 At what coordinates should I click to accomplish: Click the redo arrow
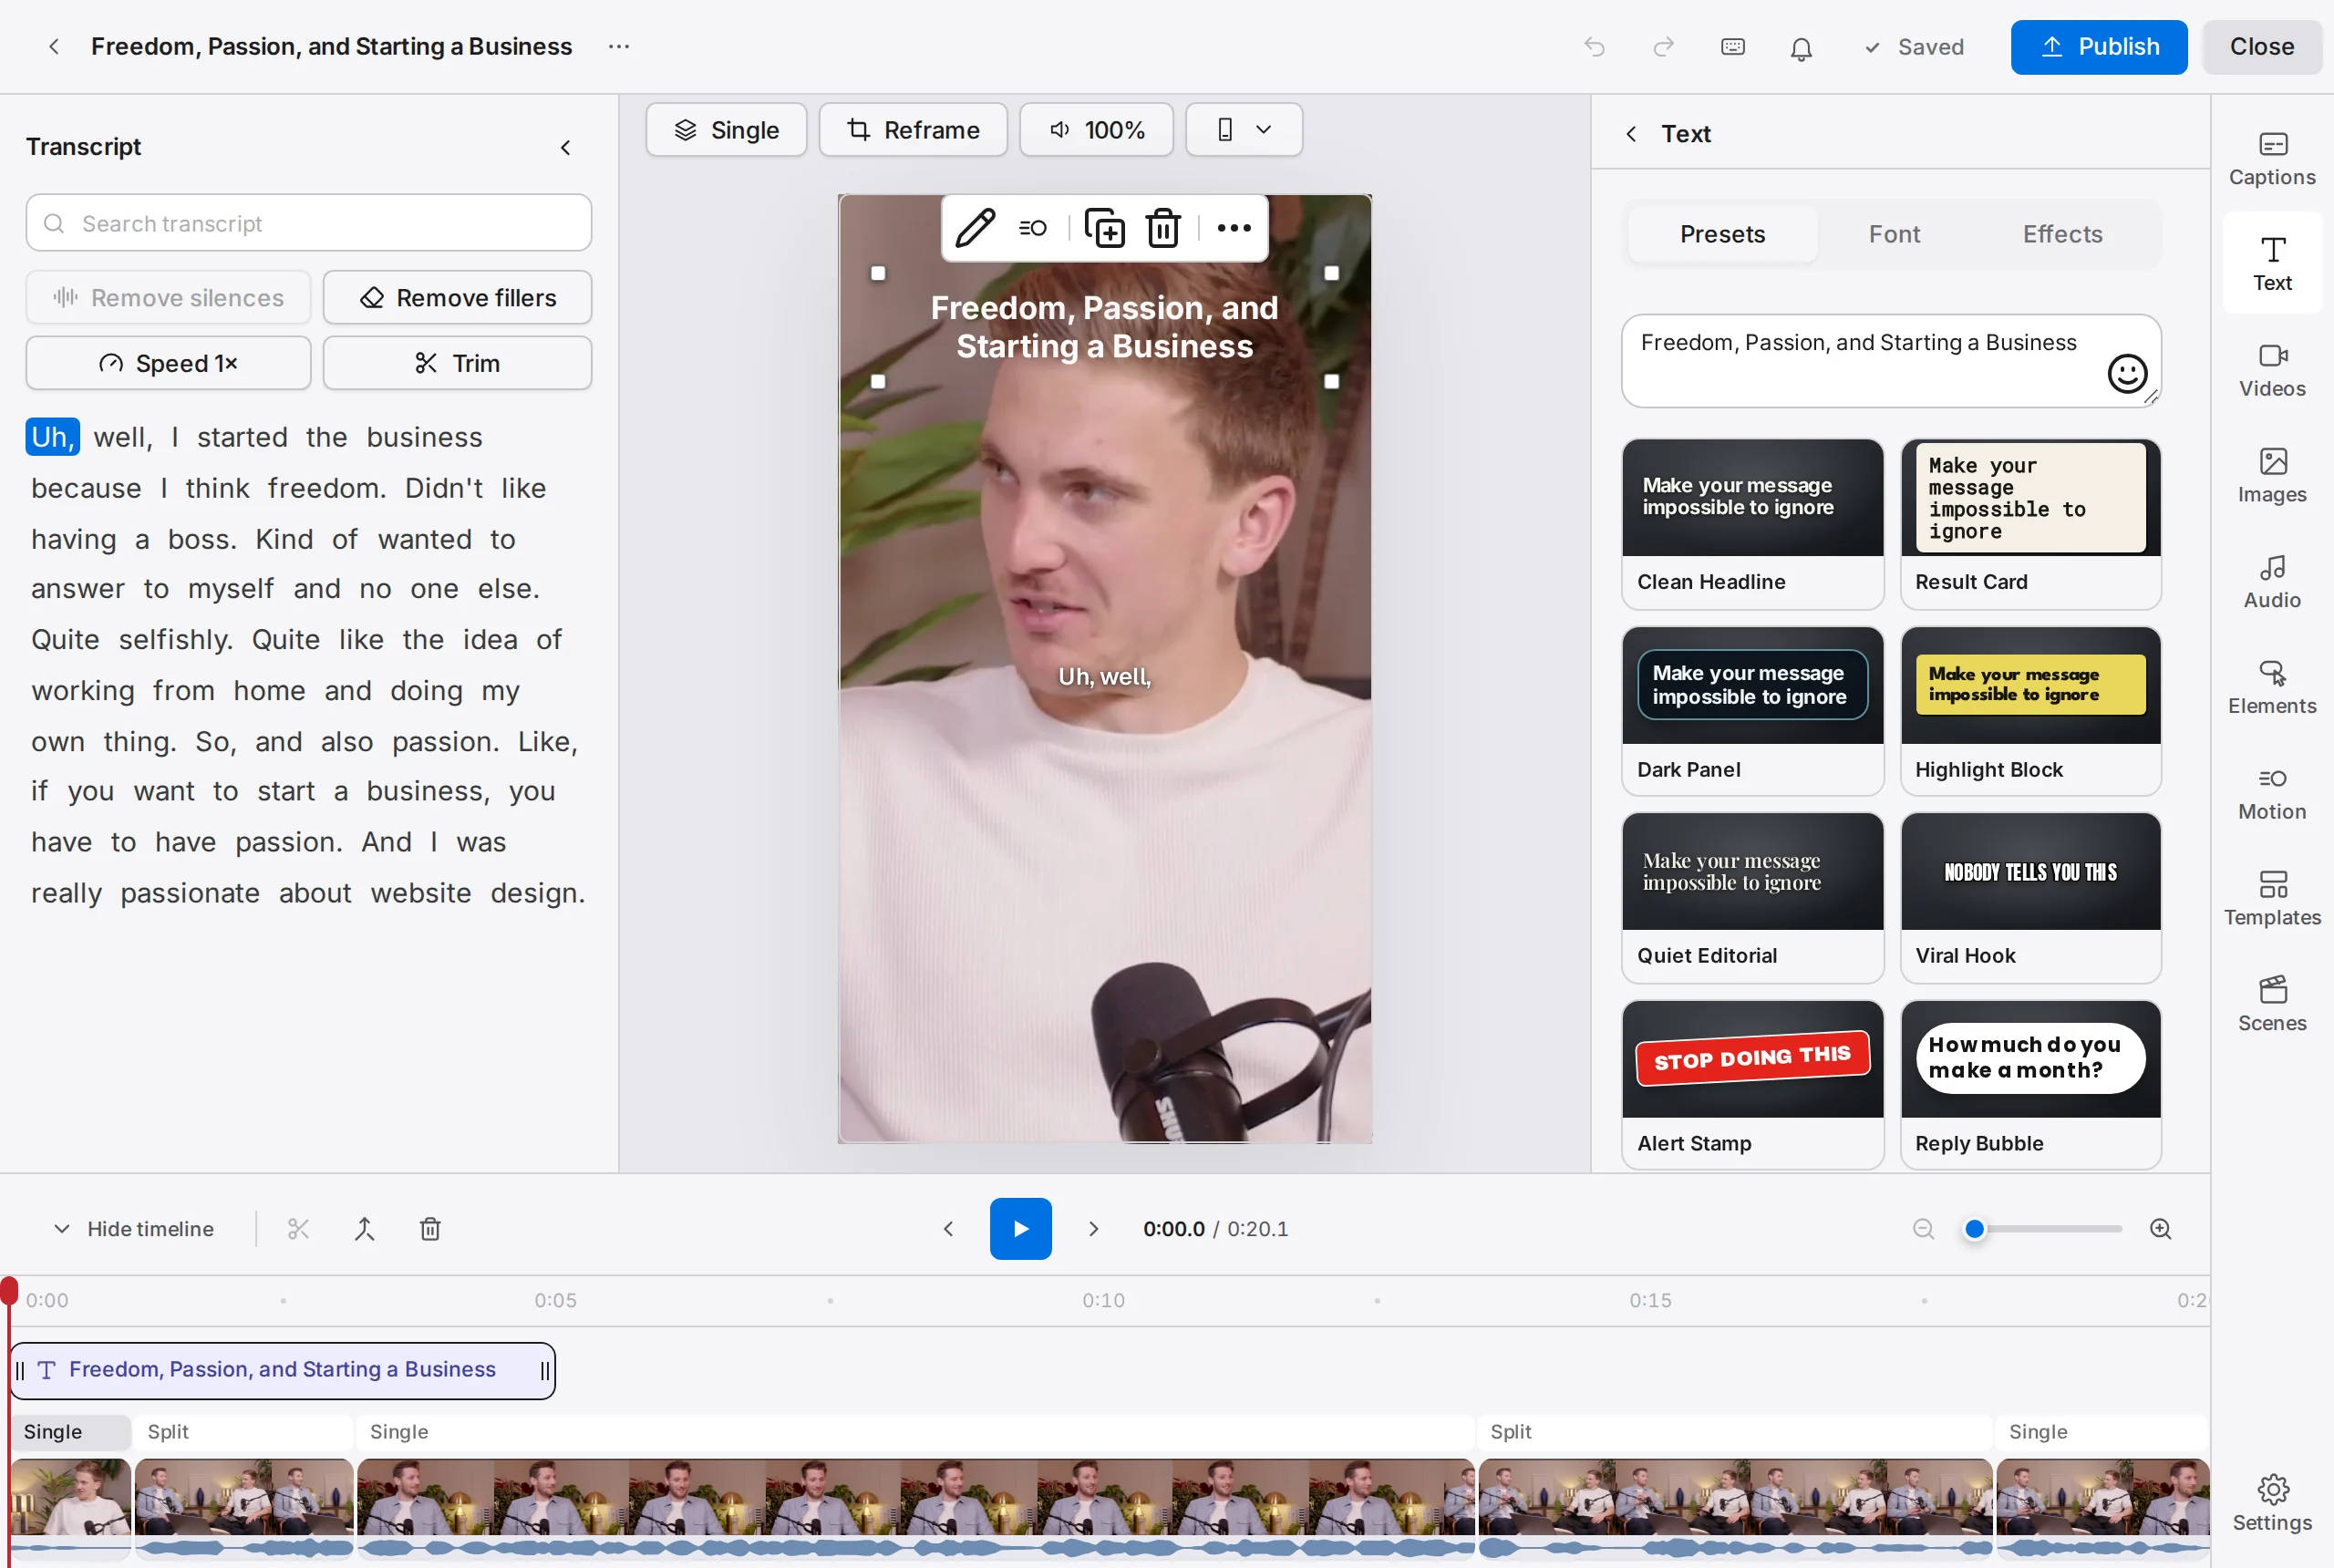(x=1663, y=47)
